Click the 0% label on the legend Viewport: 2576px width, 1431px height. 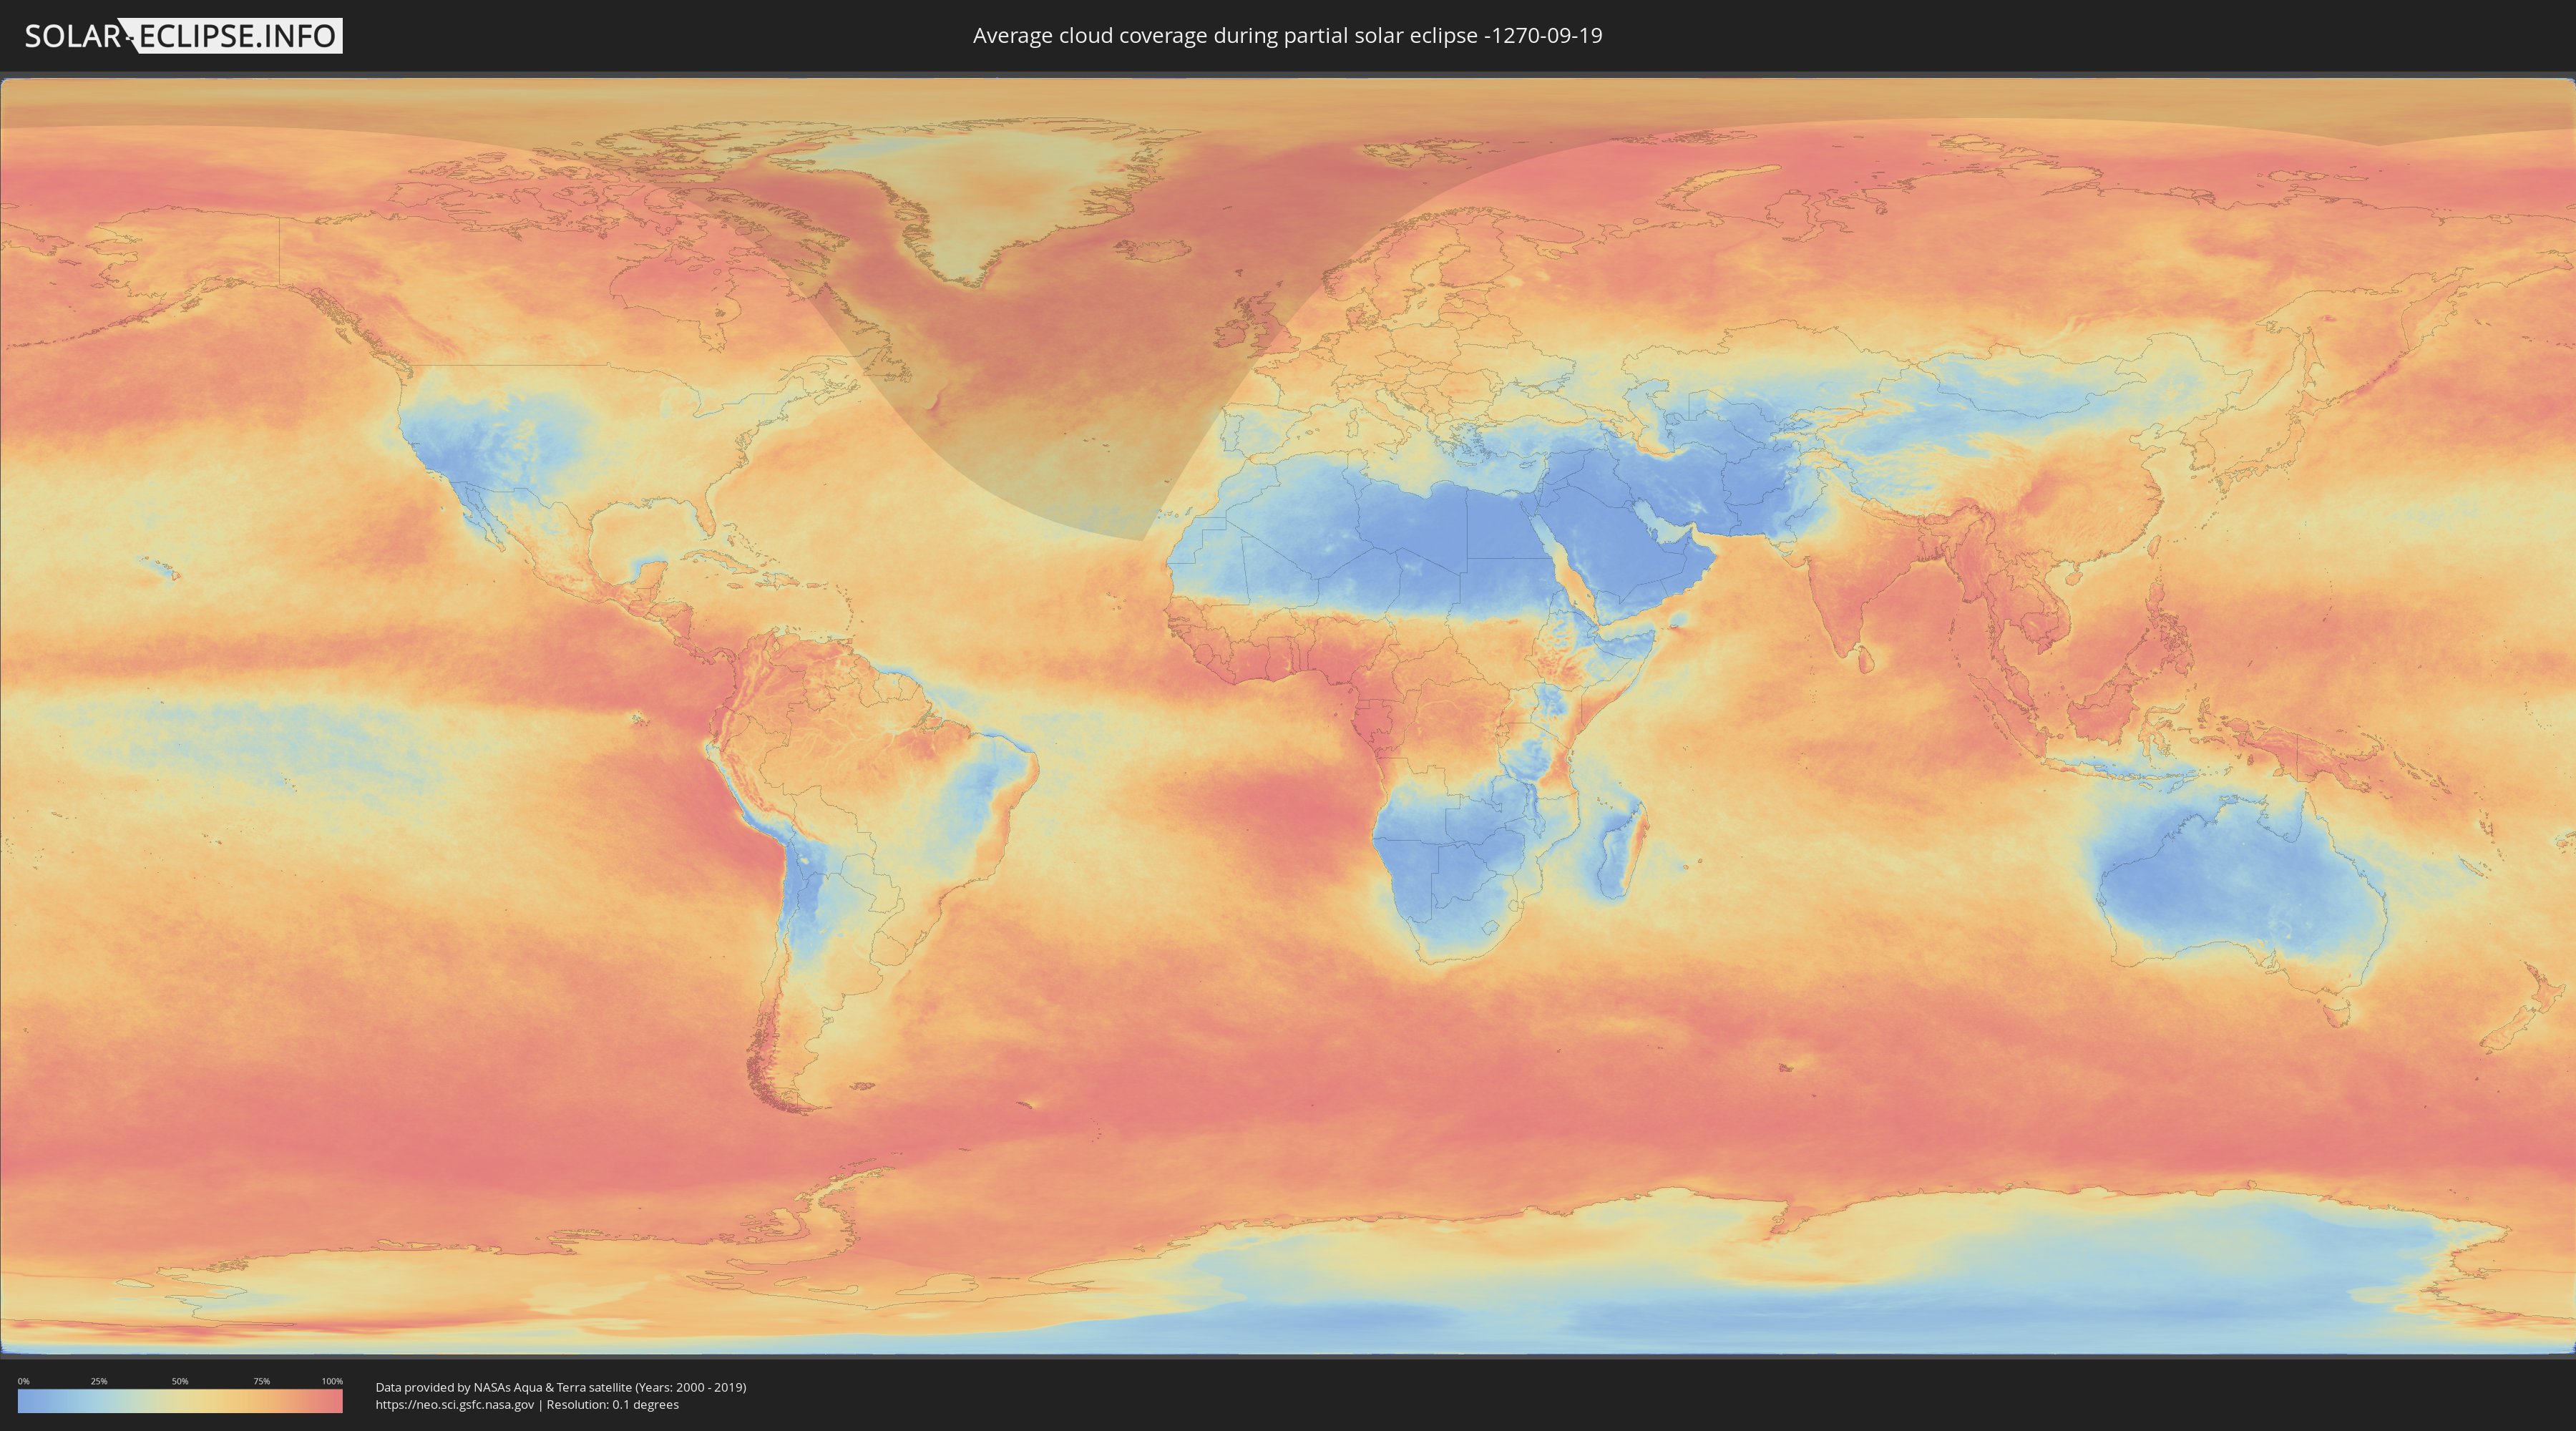23,1381
